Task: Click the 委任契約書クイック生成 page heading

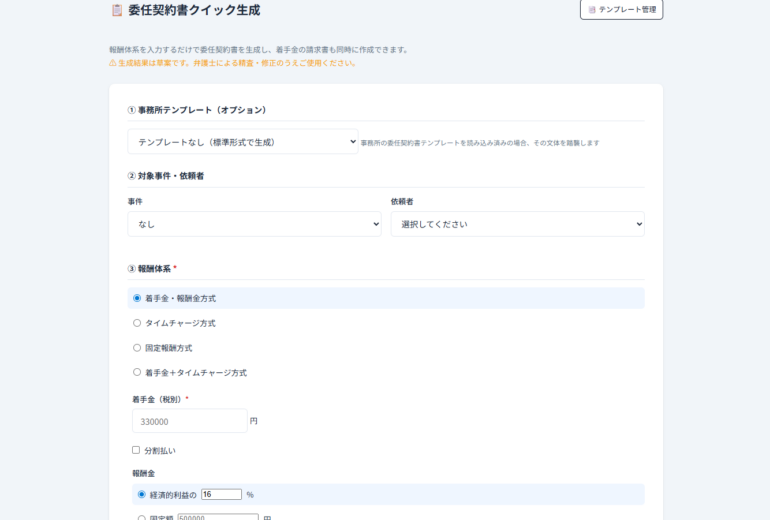Action: pyautogui.click(x=193, y=10)
